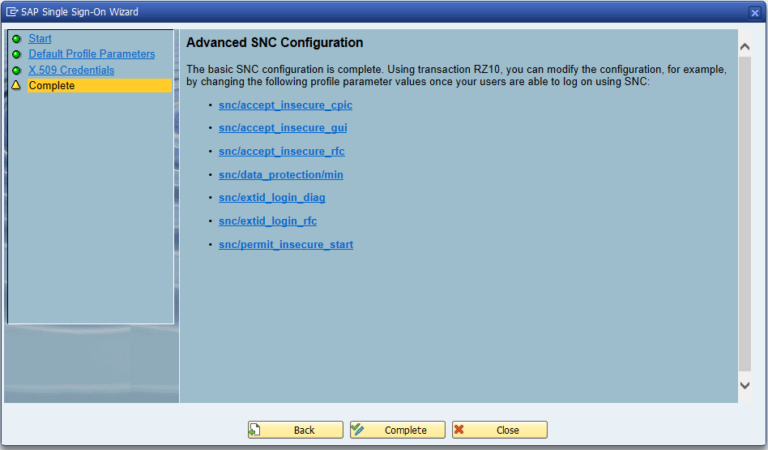The width and height of the screenshot is (768, 450).
Task: Click green status icon beside Start
Action: [x=16, y=39]
